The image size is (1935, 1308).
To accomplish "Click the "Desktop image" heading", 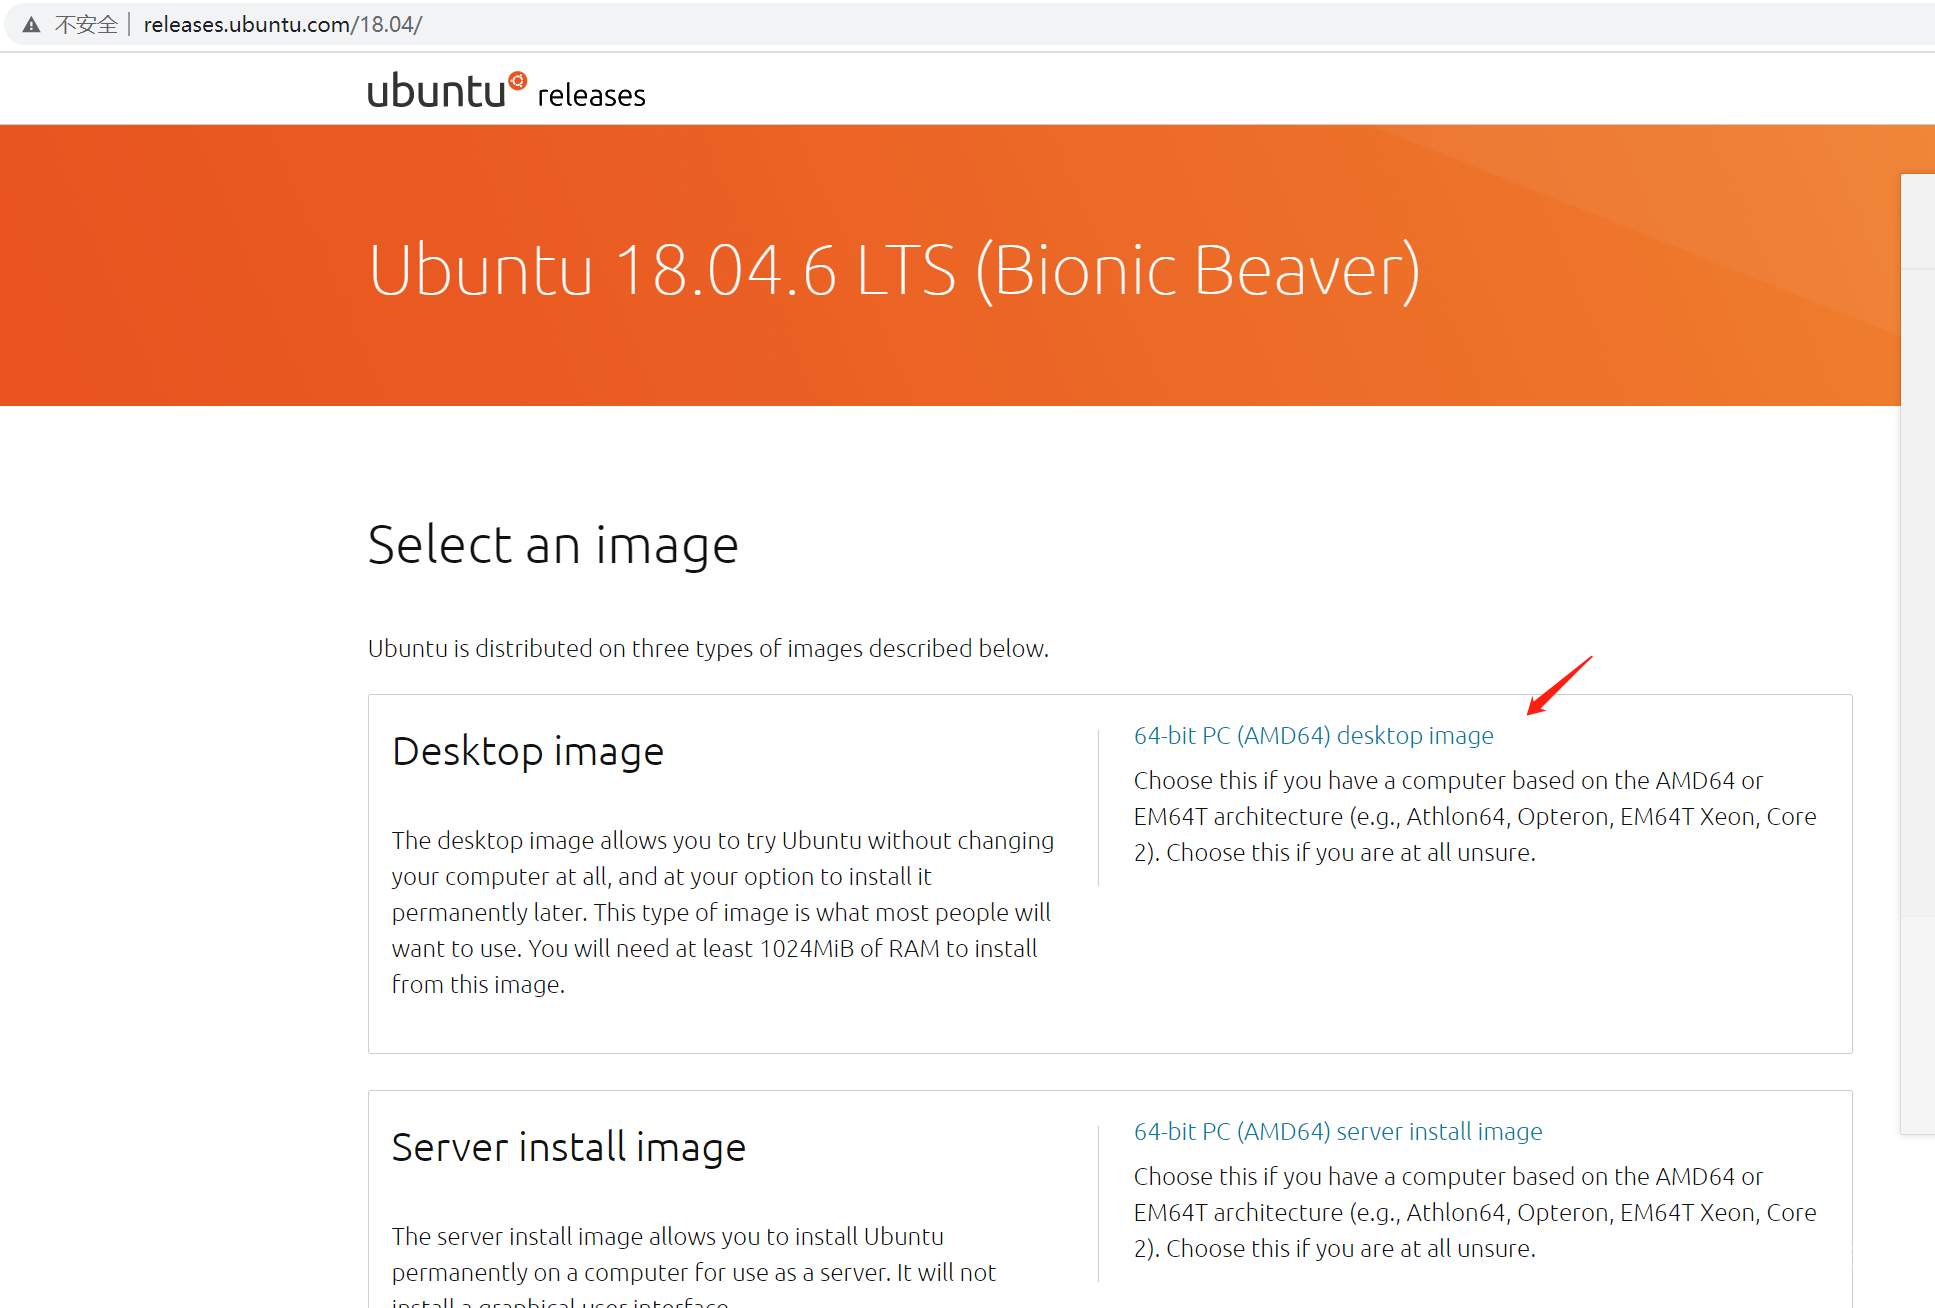I will click(x=527, y=751).
